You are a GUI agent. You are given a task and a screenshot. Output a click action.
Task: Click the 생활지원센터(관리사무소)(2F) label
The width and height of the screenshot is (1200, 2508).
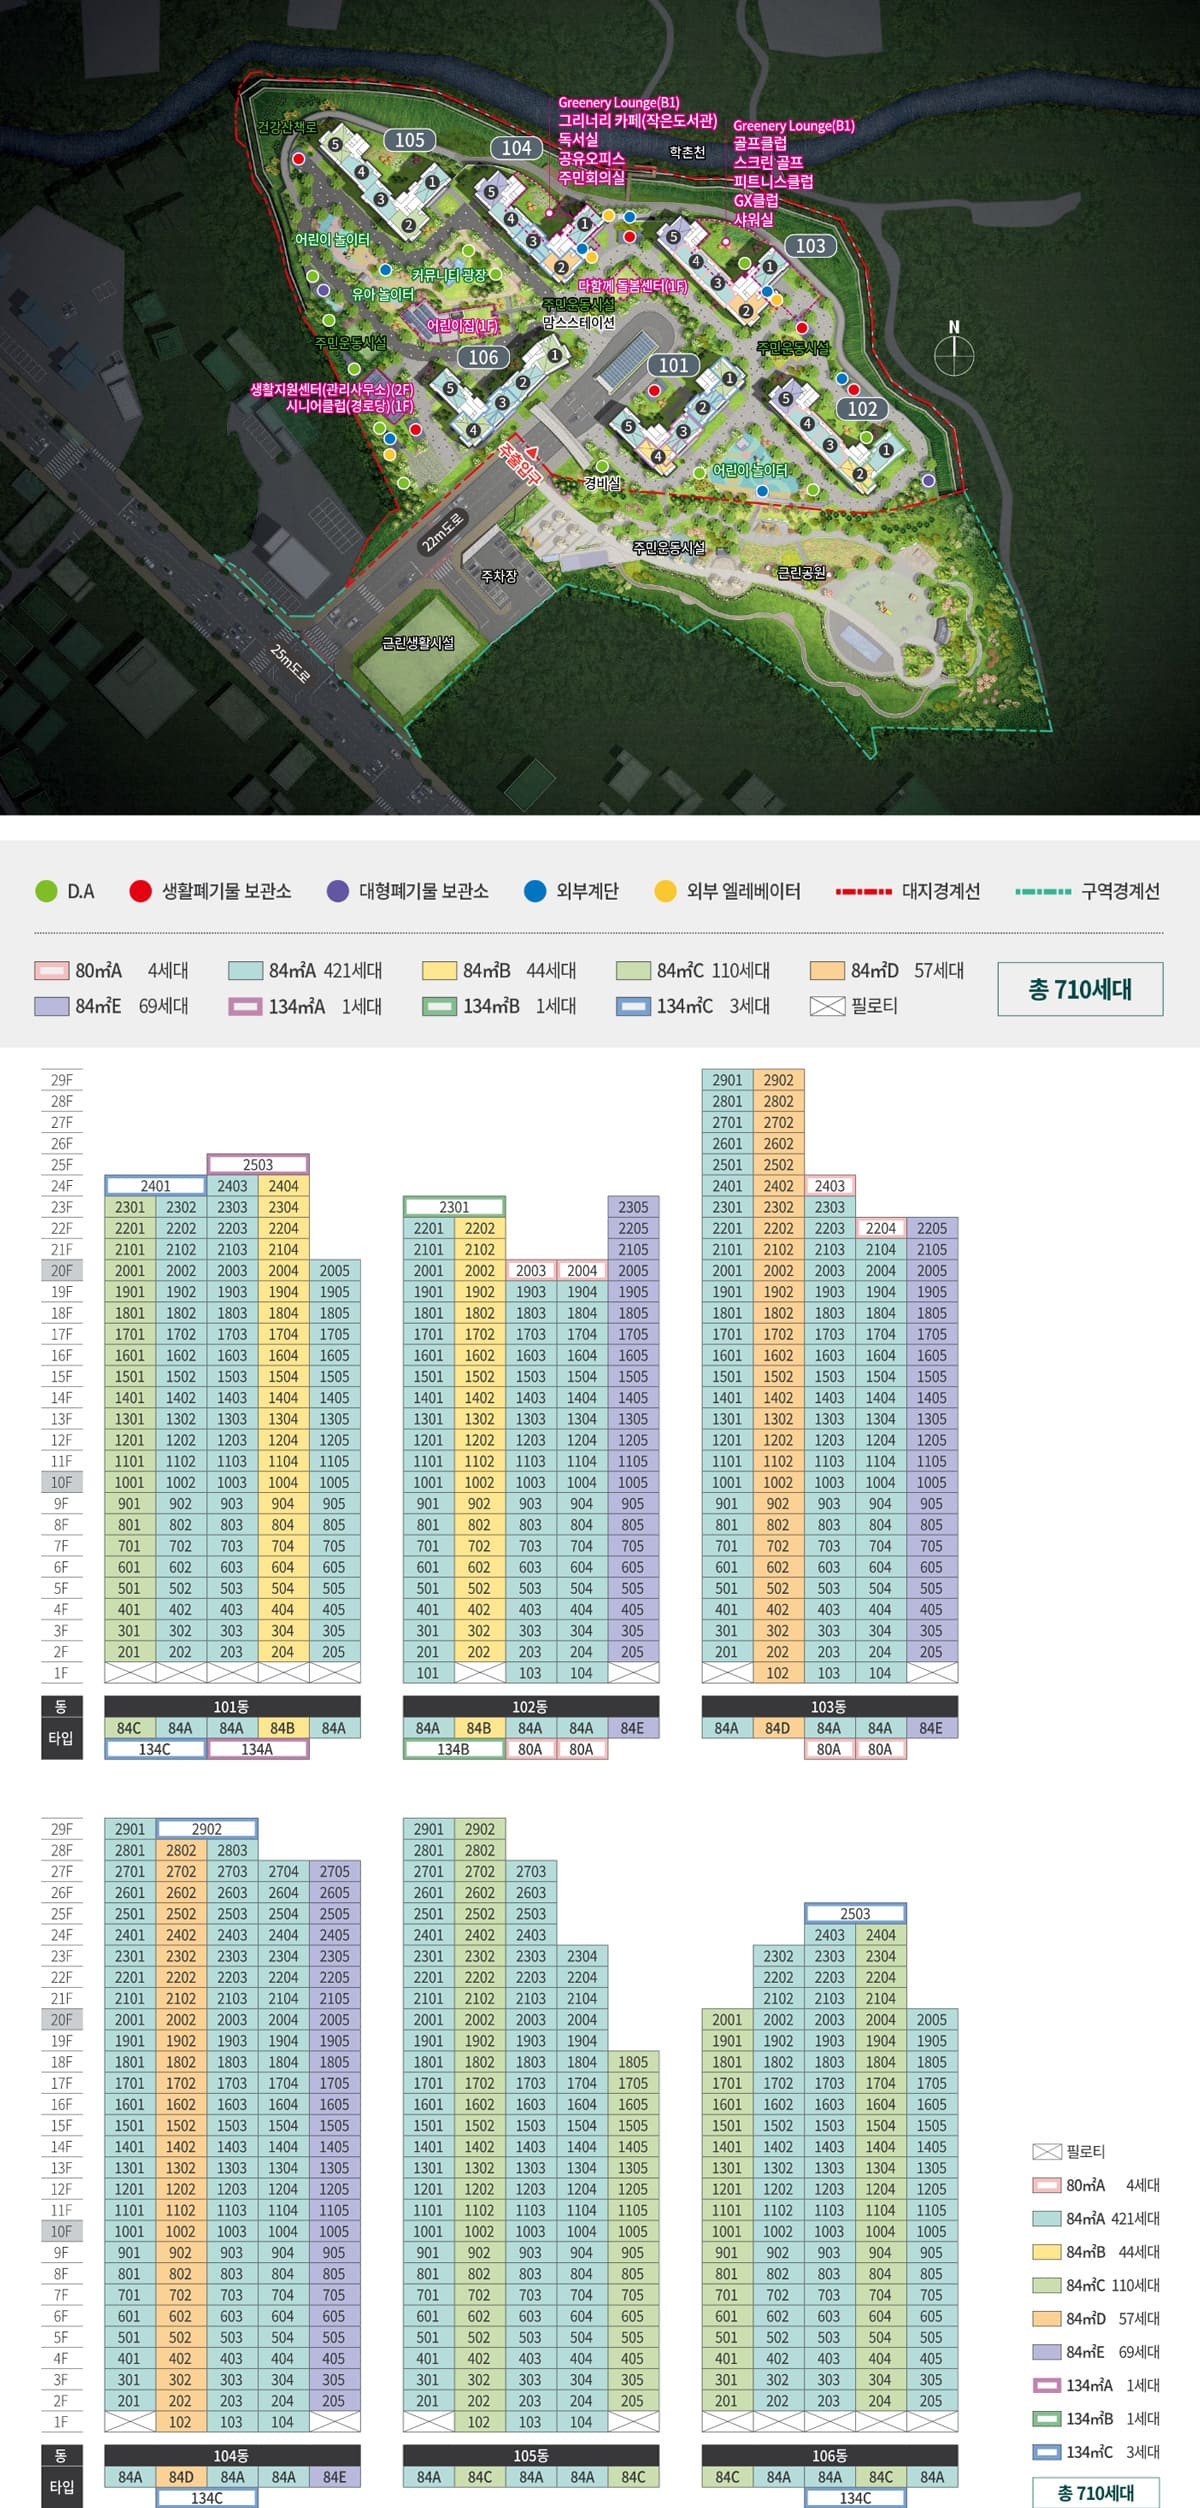click(x=332, y=390)
